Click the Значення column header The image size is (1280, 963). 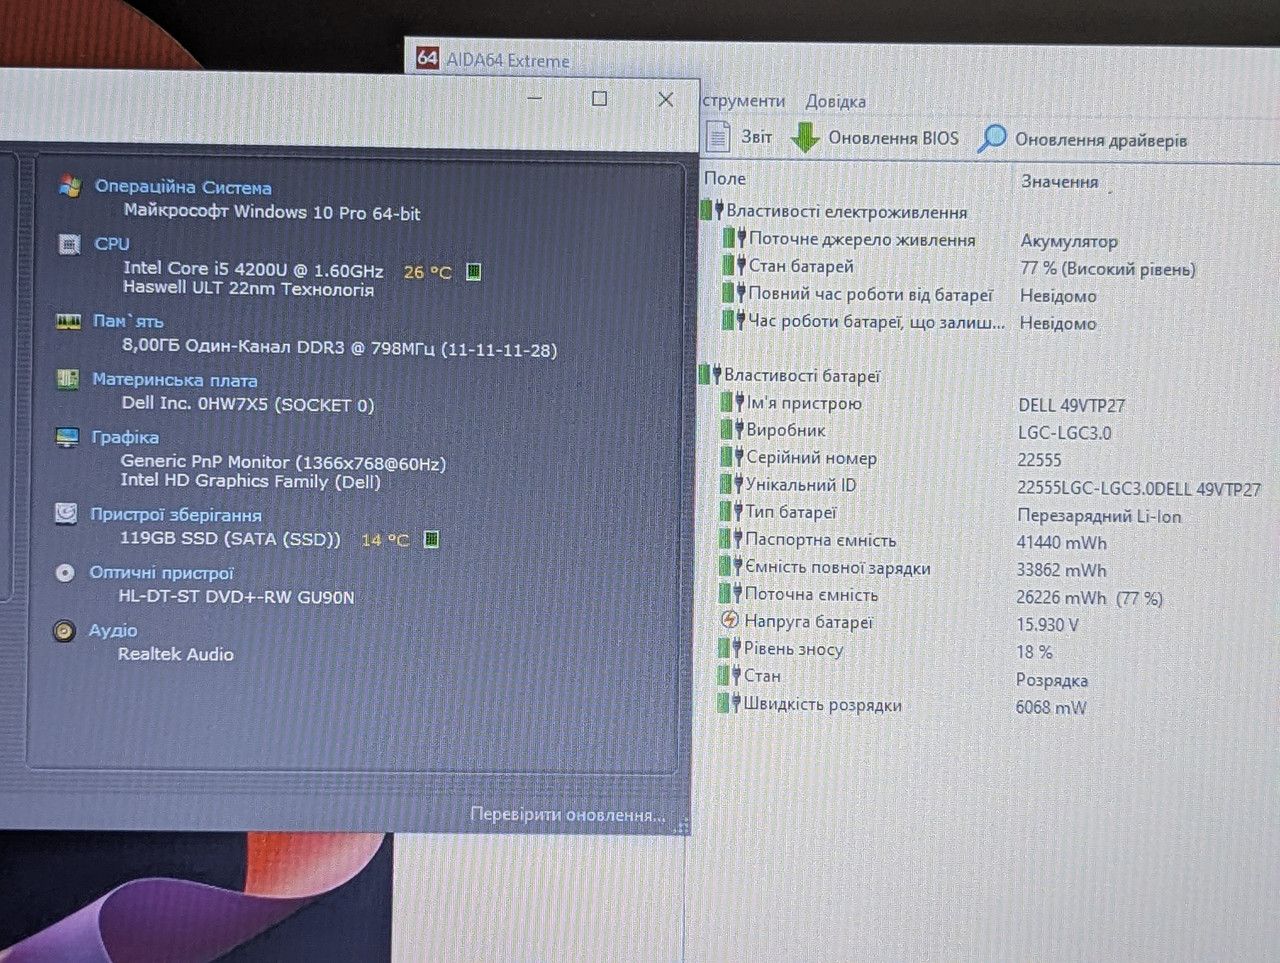click(1060, 181)
